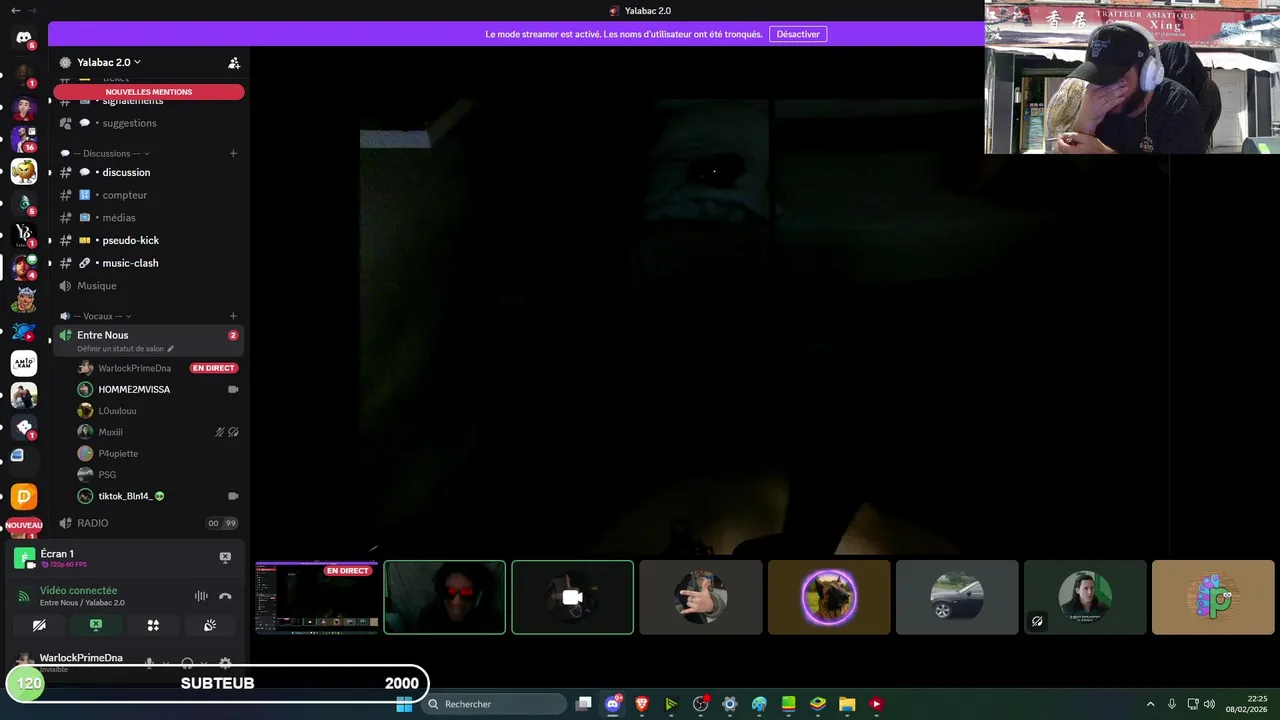Stop streaming Écran 1 icon
Viewport: 1280px width, 720px height.
point(225,557)
